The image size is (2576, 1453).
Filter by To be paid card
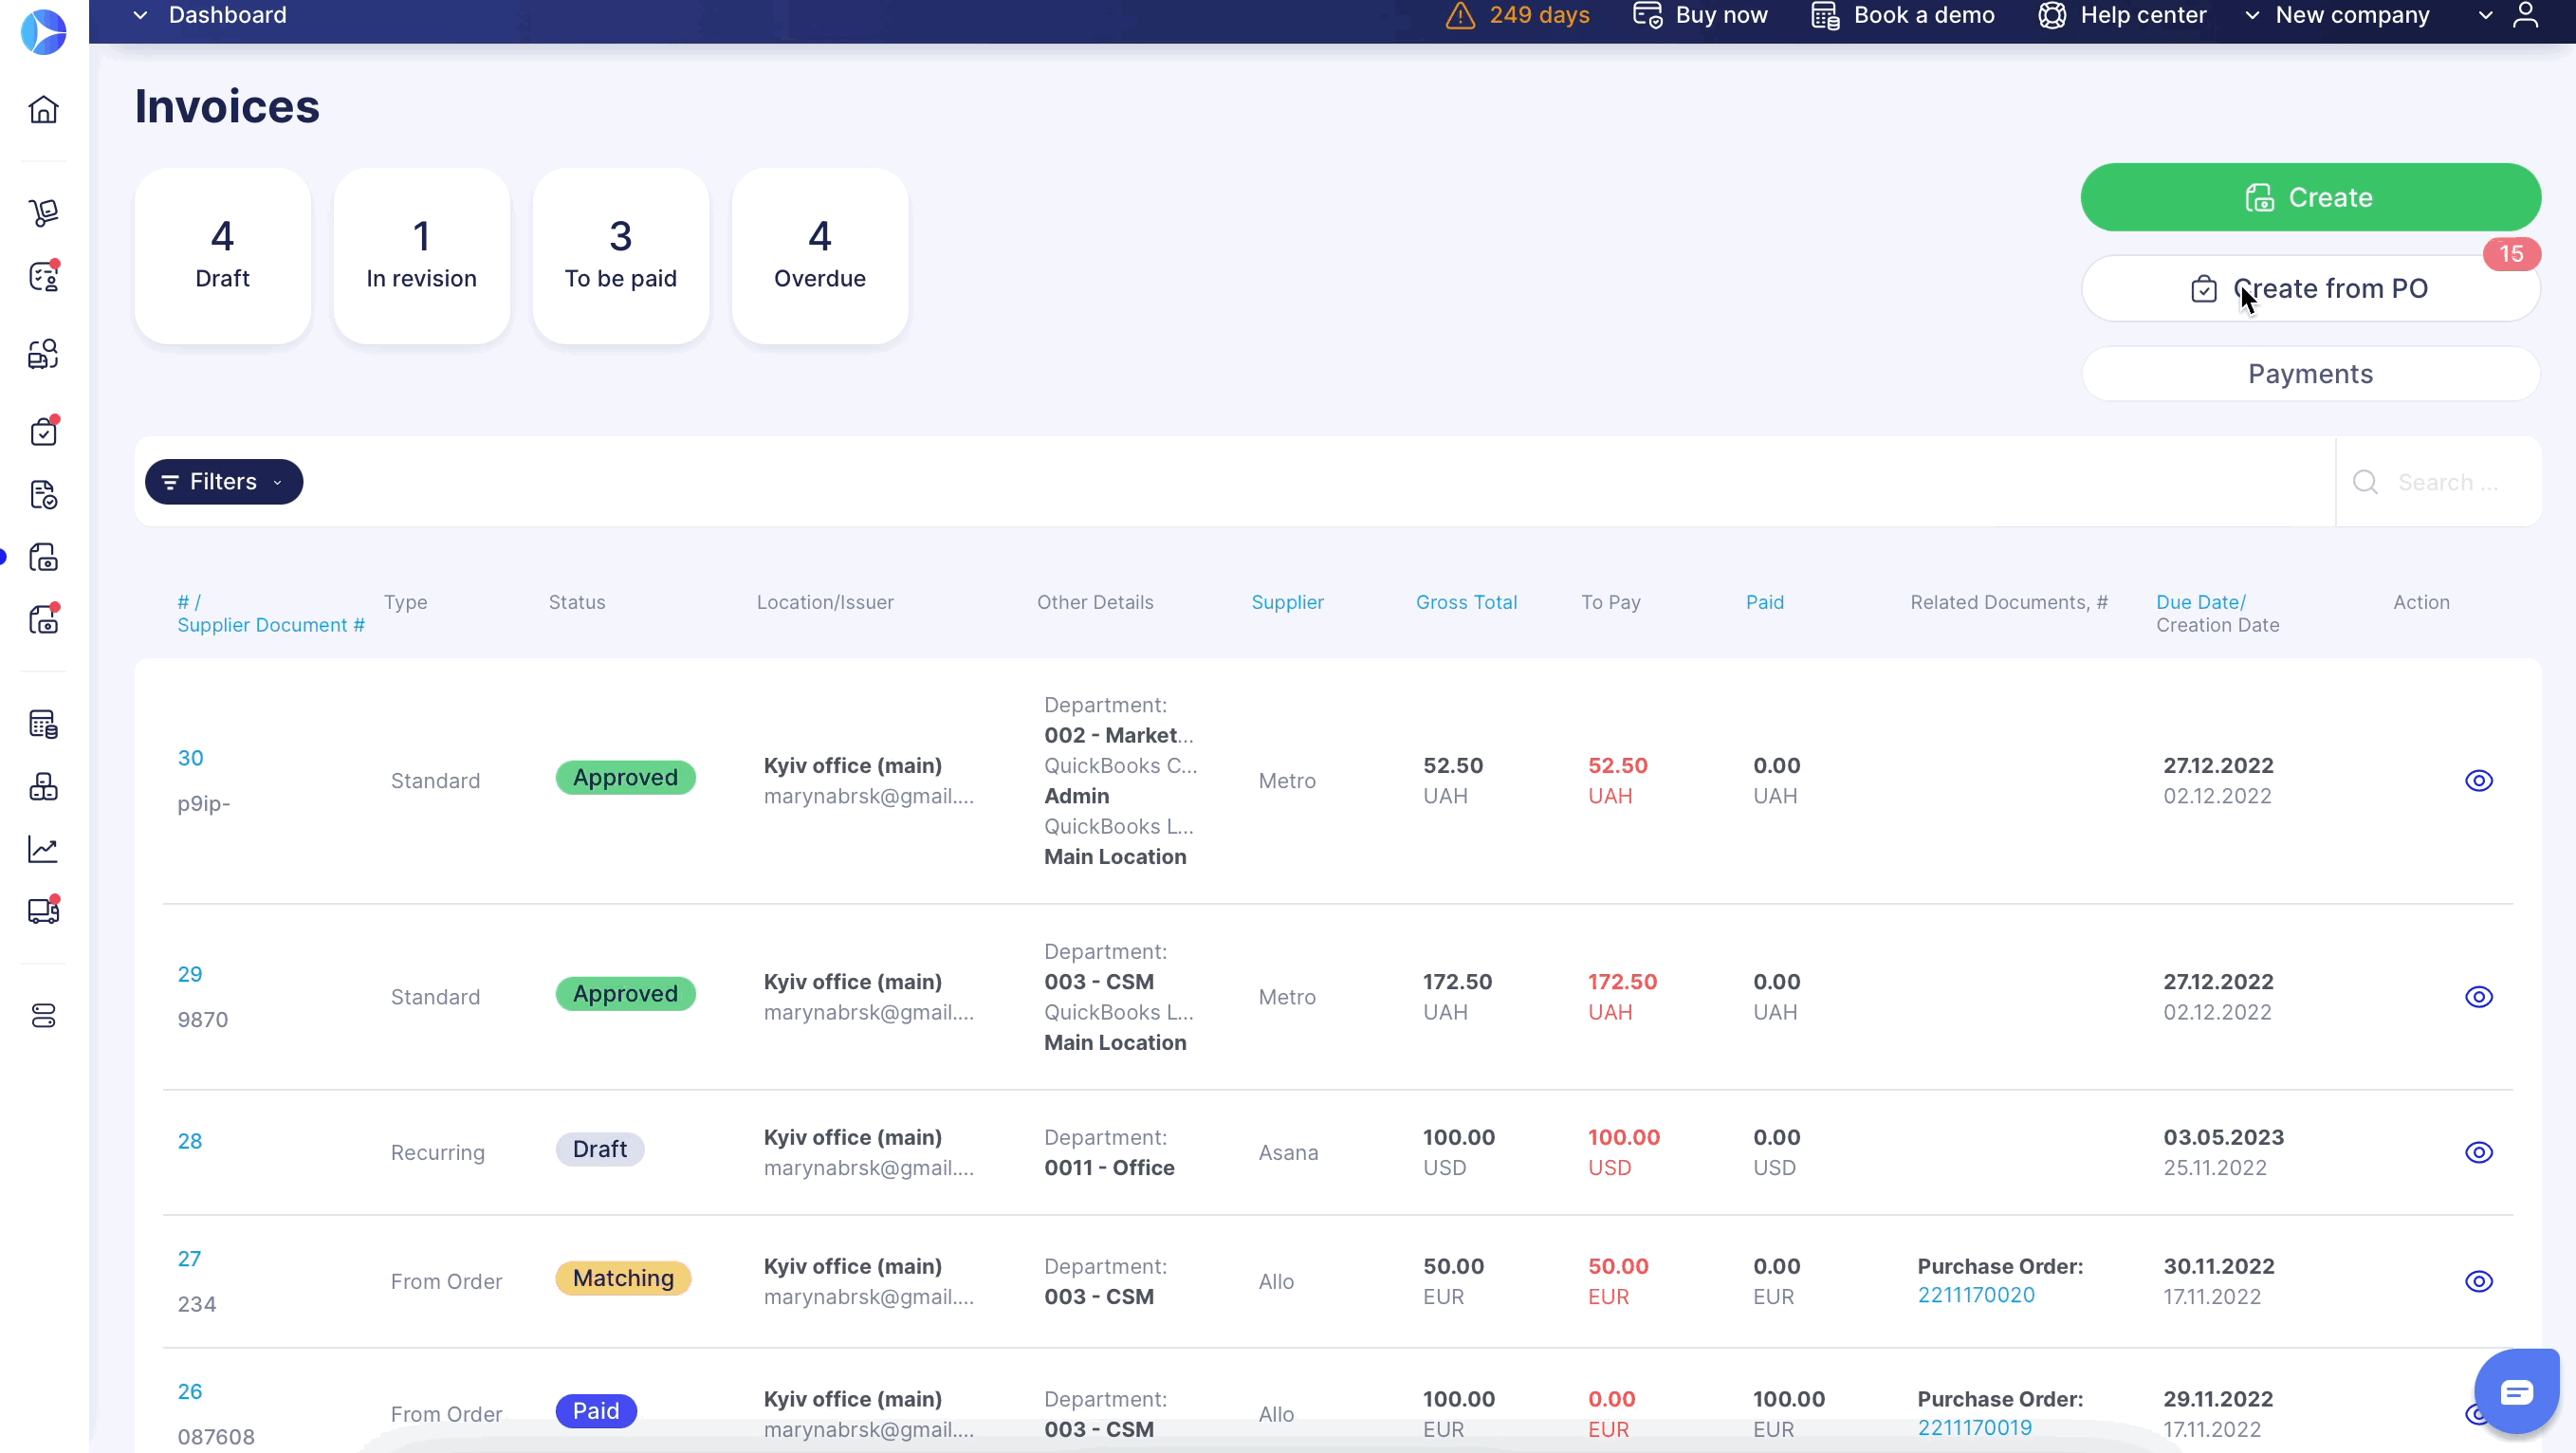pos(620,256)
